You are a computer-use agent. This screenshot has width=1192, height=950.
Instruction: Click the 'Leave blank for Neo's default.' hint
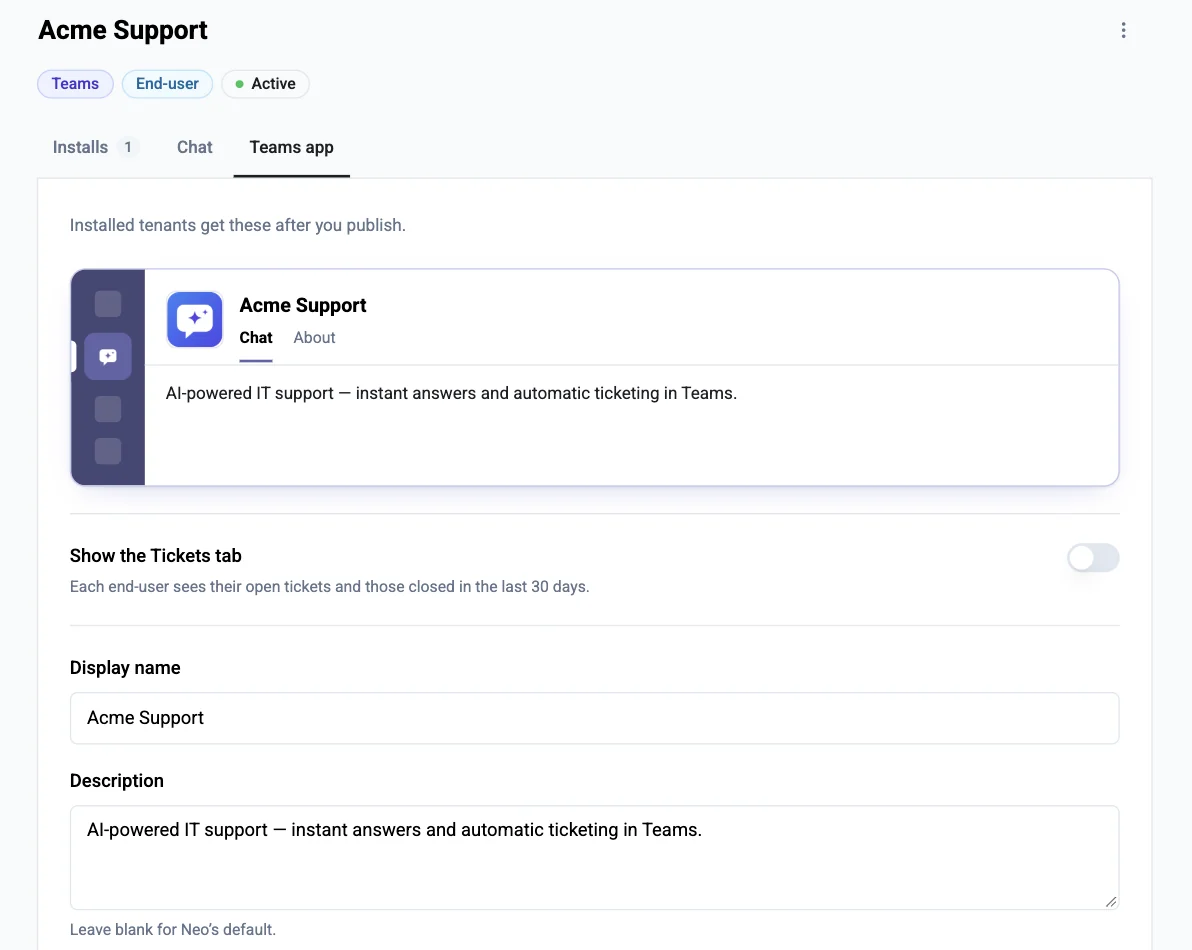point(173,929)
